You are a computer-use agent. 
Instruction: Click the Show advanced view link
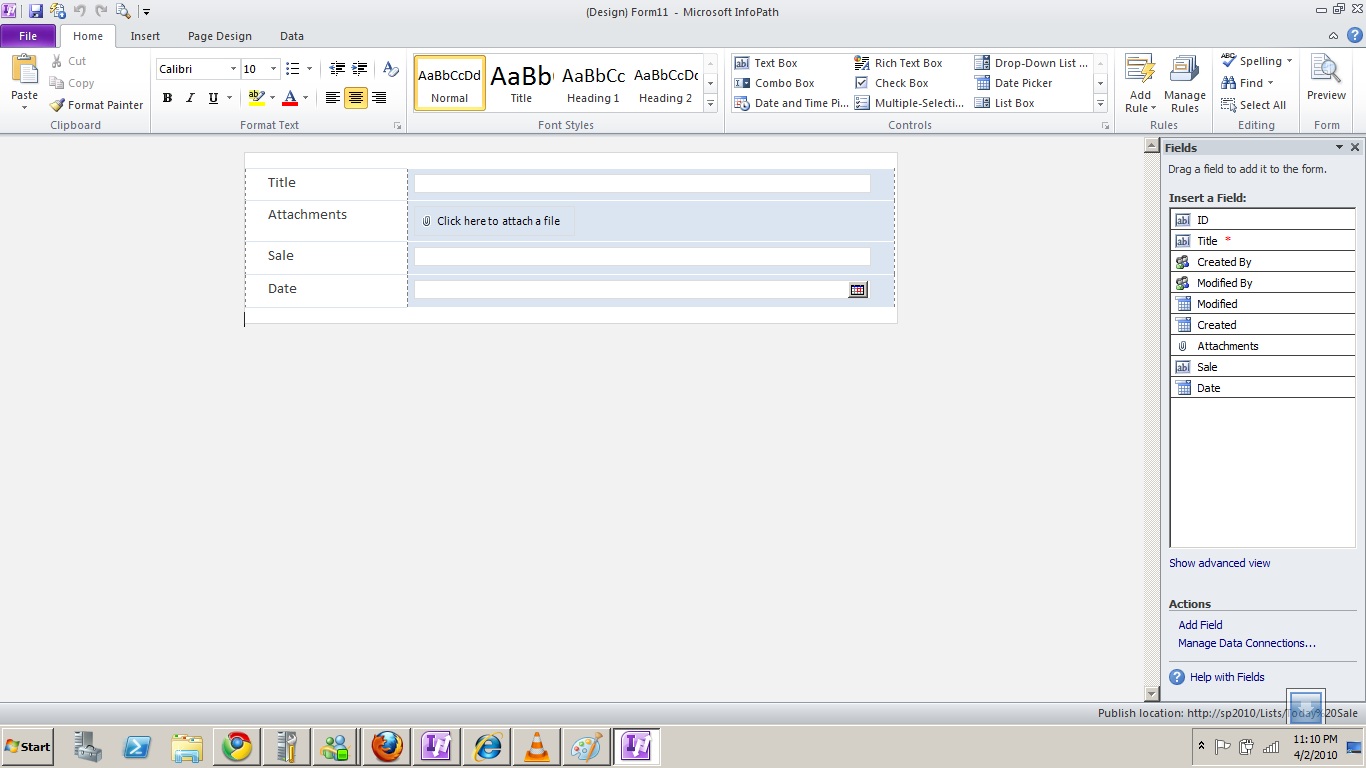1219,563
